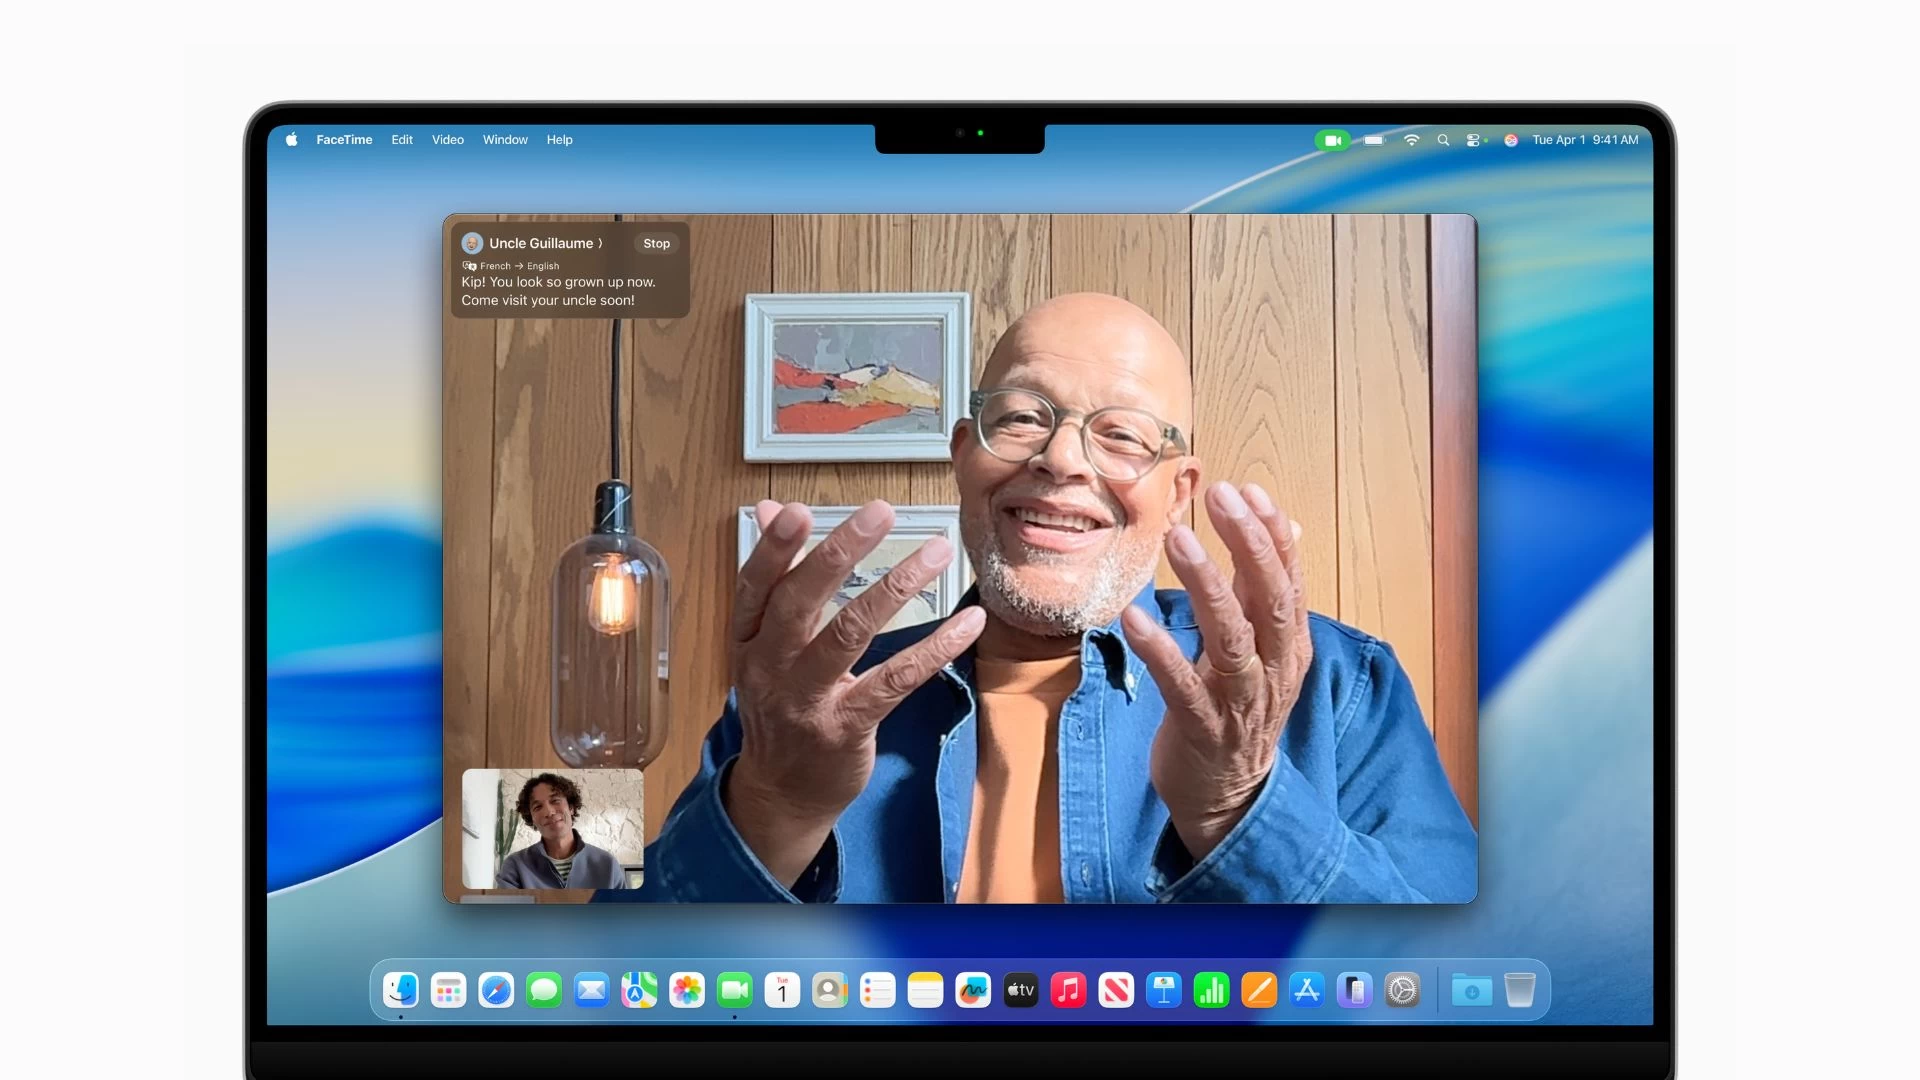
Task: Open the Photos app in the Dock
Action: pyautogui.click(x=687, y=990)
